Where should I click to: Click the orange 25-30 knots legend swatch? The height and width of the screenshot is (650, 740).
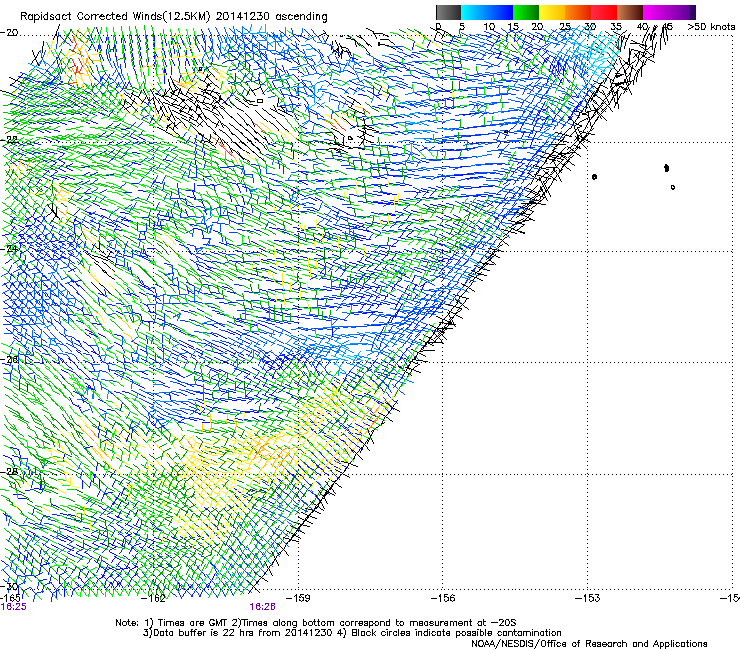[x=578, y=12]
